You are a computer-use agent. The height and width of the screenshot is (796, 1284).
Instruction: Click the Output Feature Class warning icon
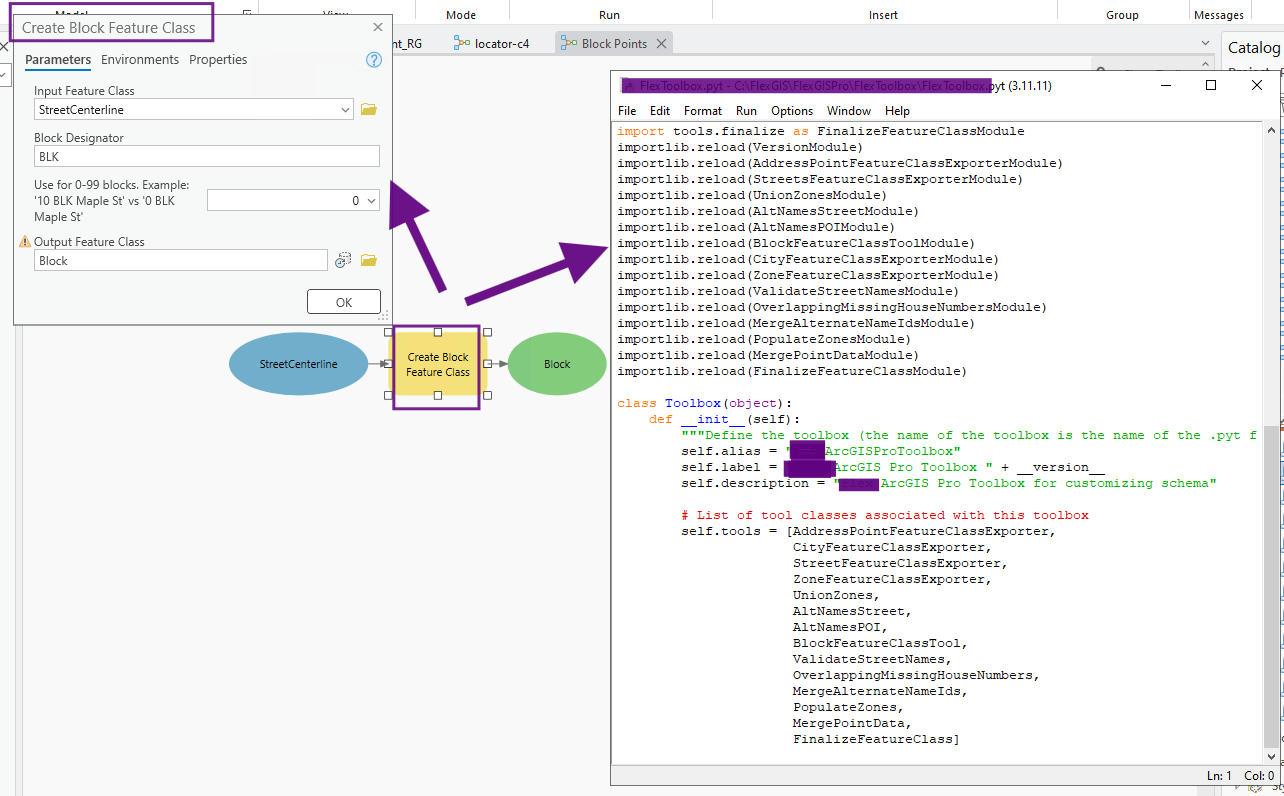pos(25,242)
